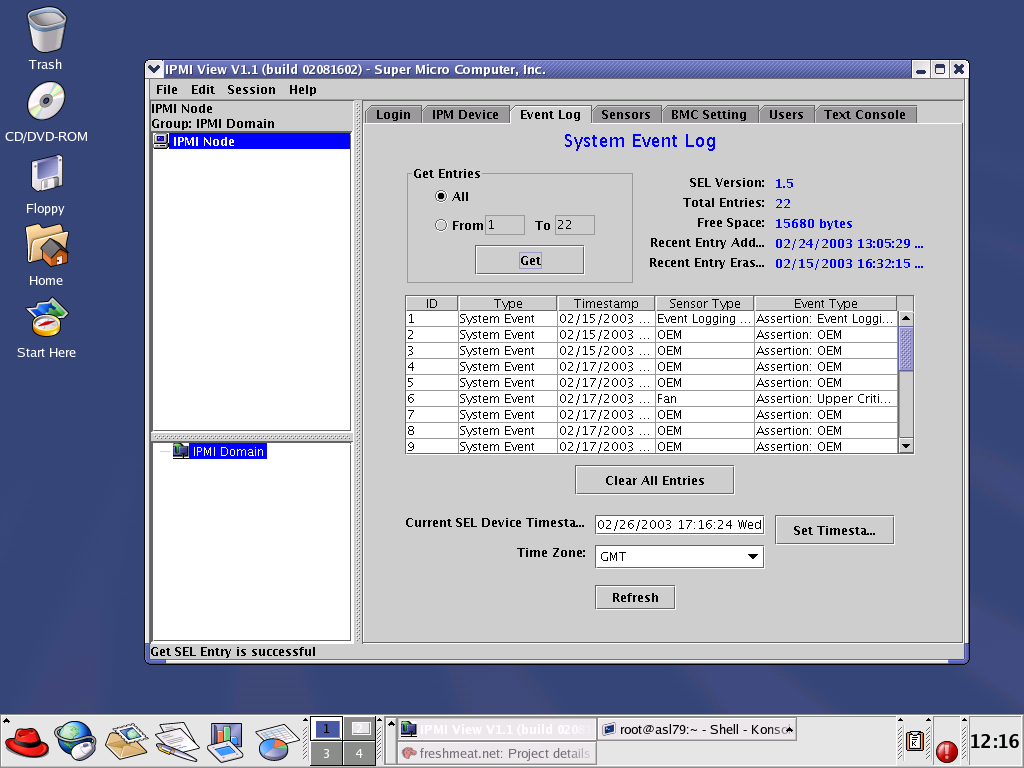Select the Event Log tab
1024x768 pixels.
(551, 114)
